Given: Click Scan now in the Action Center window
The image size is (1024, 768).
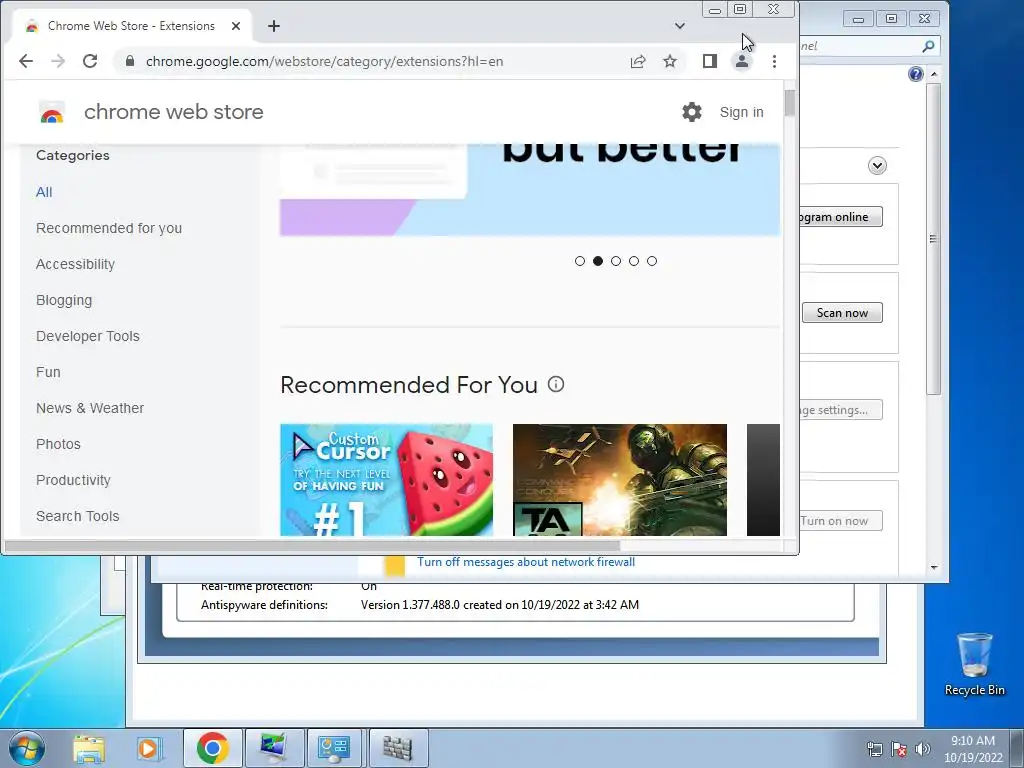Looking at the screenshot, I should tap(842, 313).
